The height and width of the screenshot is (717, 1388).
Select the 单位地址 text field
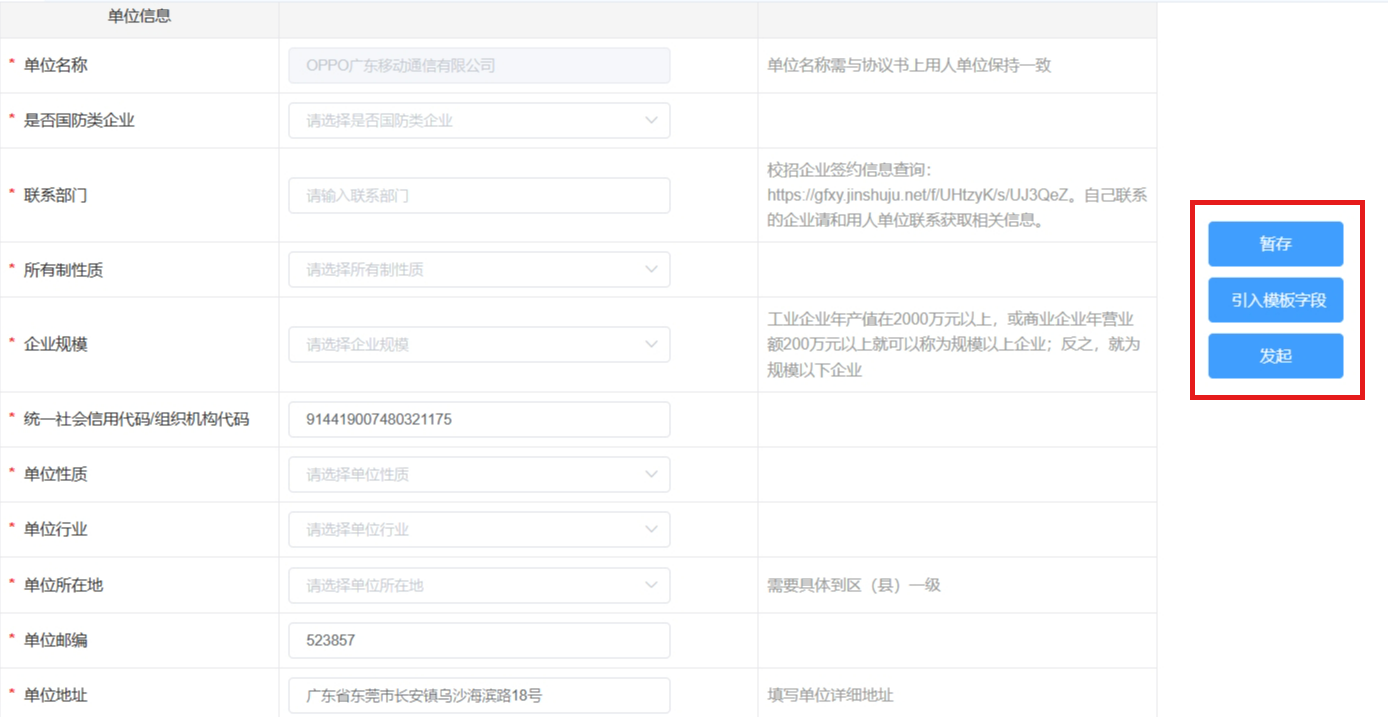(x=479, y=695)
